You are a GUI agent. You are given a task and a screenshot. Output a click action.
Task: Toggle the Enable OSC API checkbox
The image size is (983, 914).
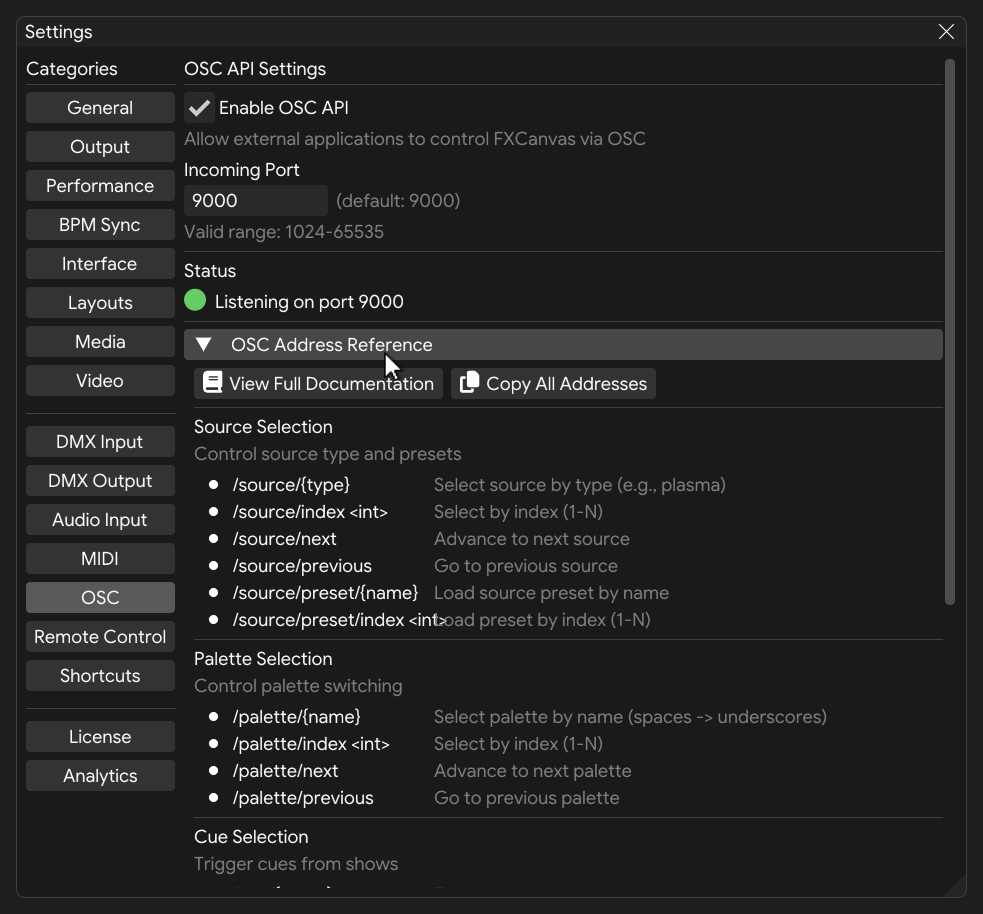coord(199,108)
